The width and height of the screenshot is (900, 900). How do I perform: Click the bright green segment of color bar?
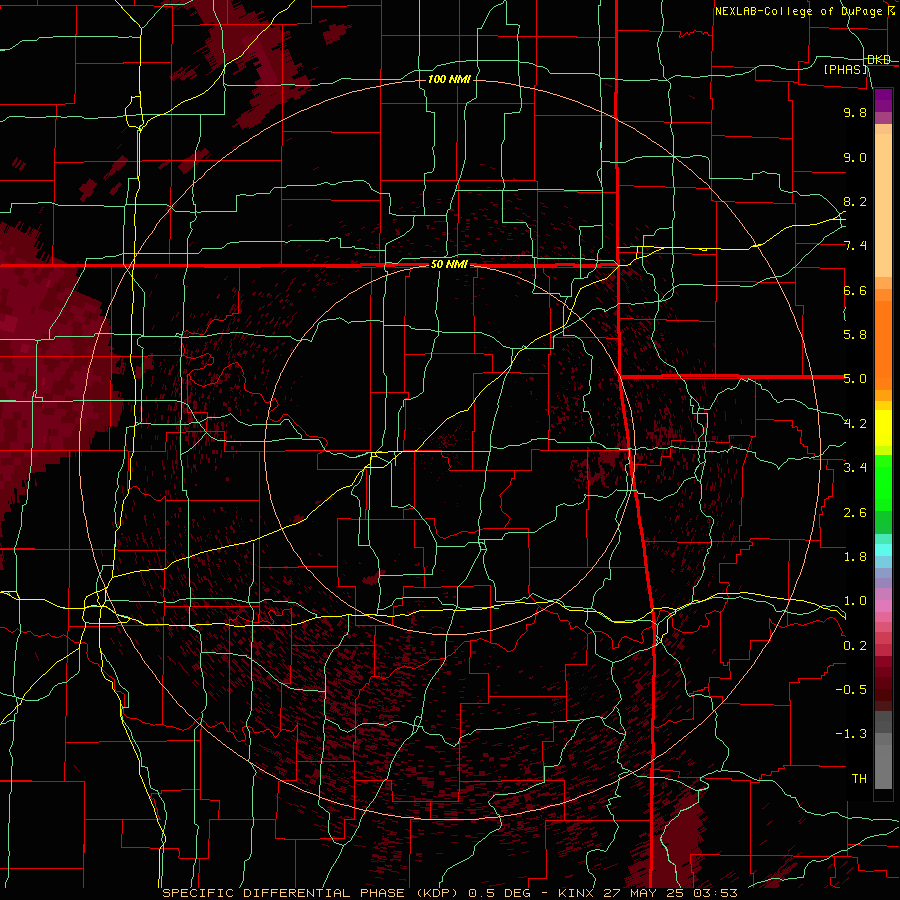pos(883,483)
